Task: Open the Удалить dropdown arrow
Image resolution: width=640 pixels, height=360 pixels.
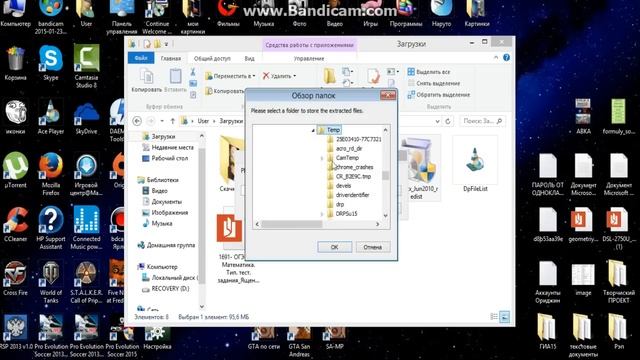Action: click(x=295, y=76)
